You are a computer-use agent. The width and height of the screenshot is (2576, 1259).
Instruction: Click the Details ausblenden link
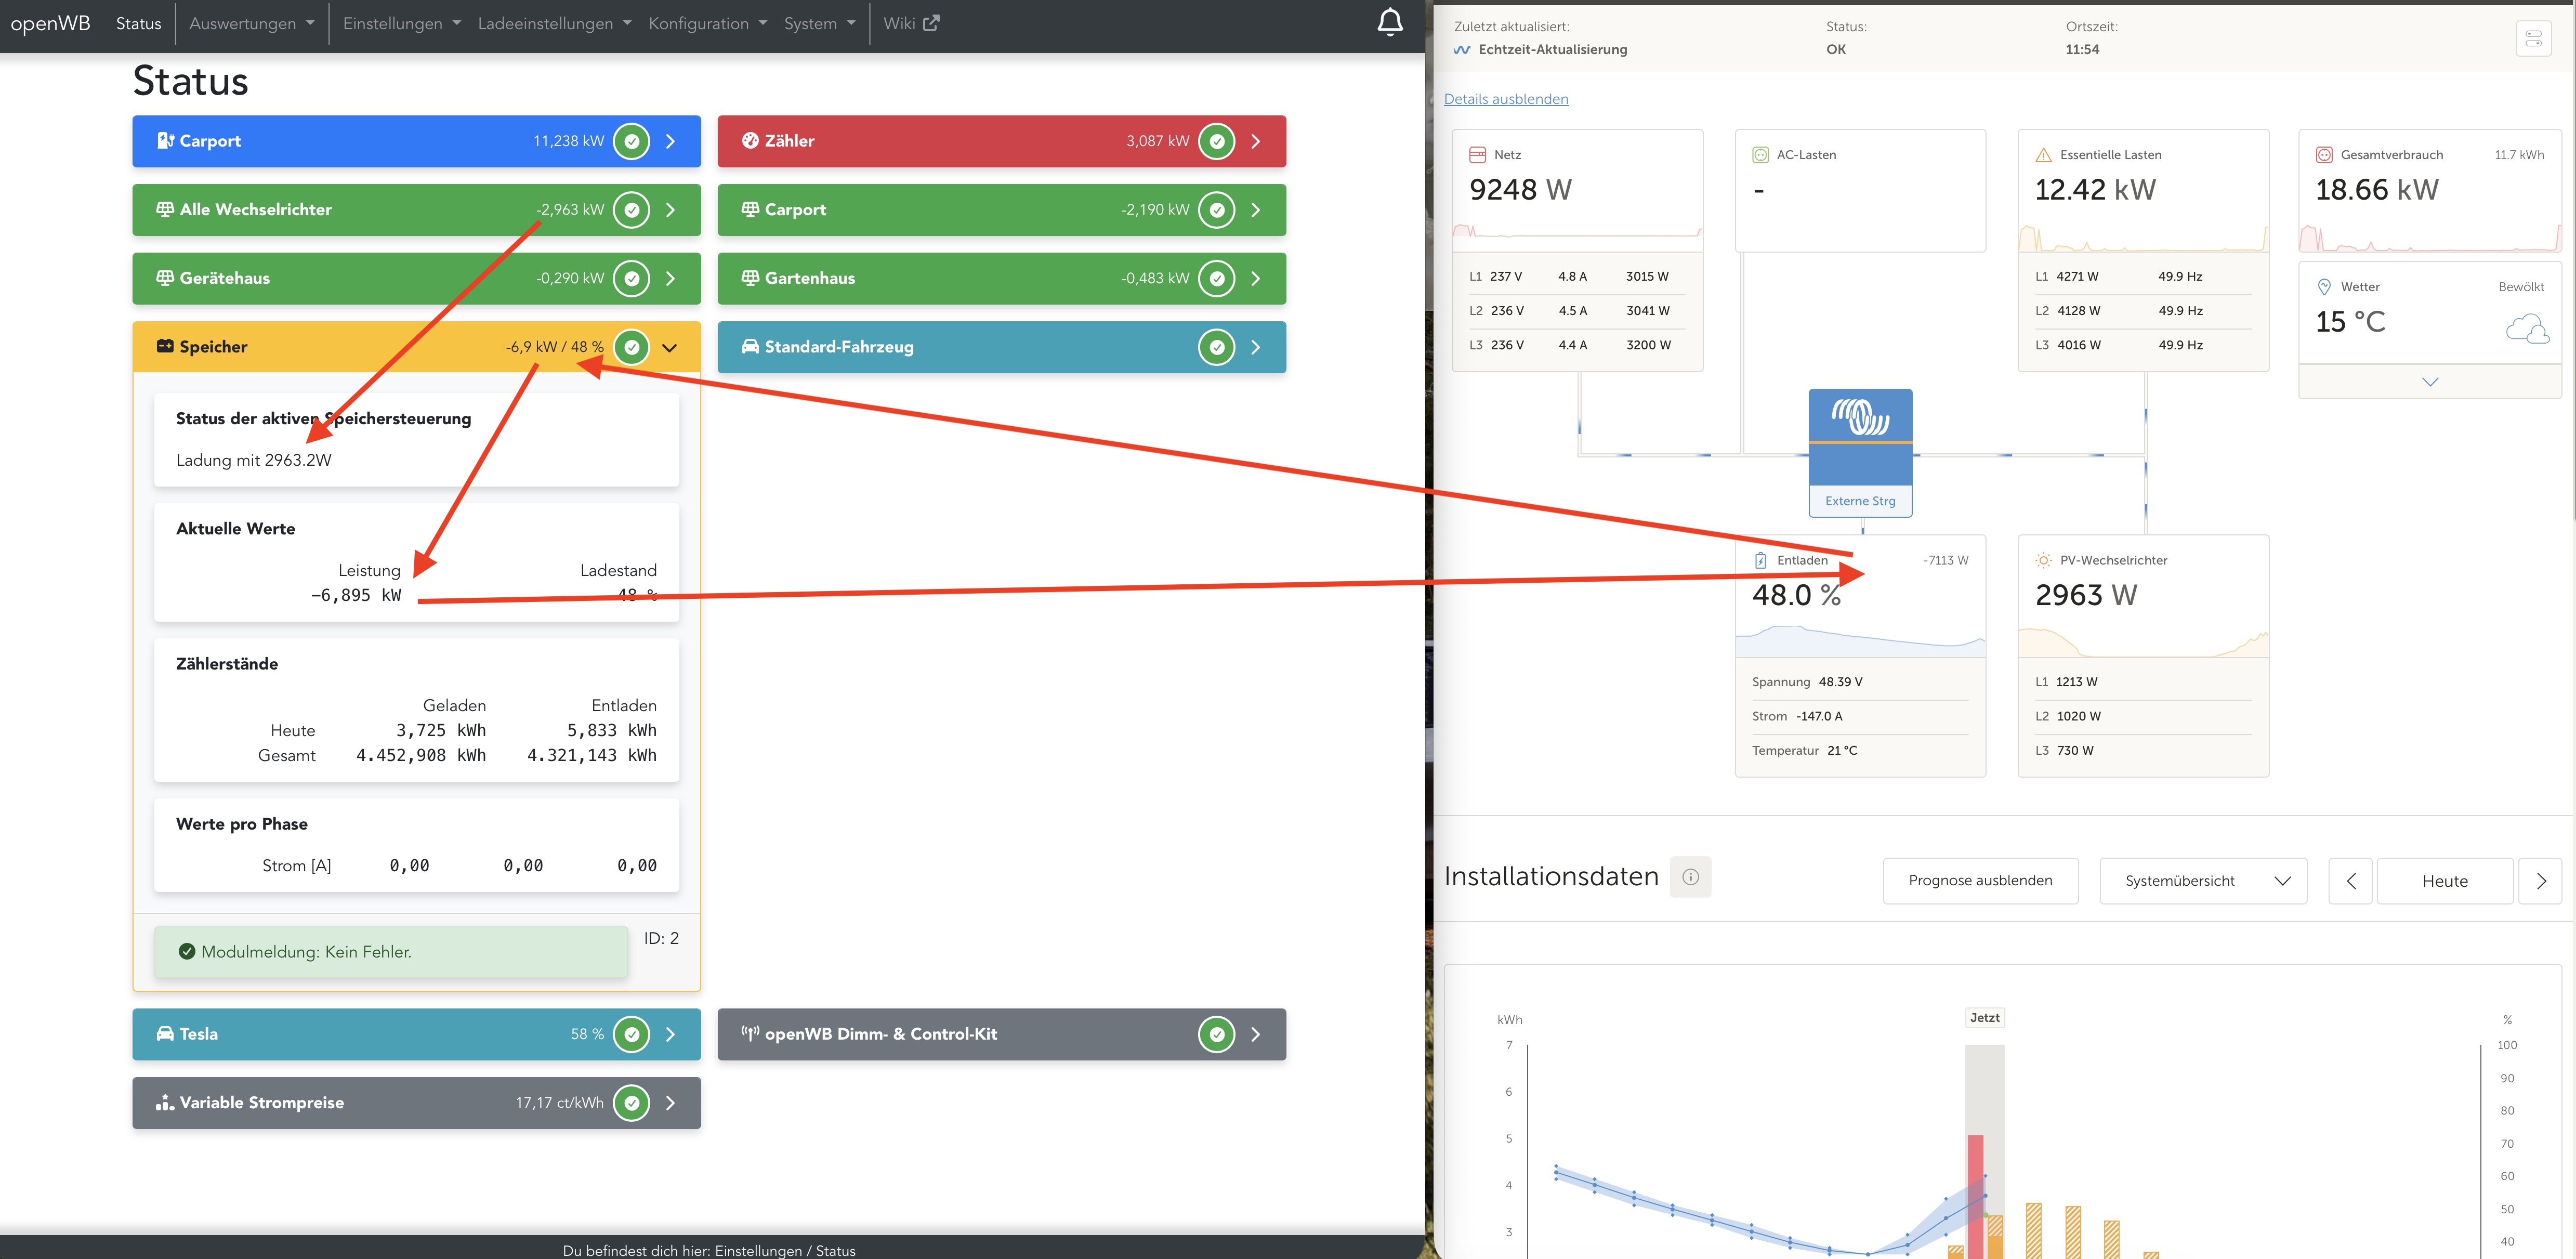pos(1505,99)
